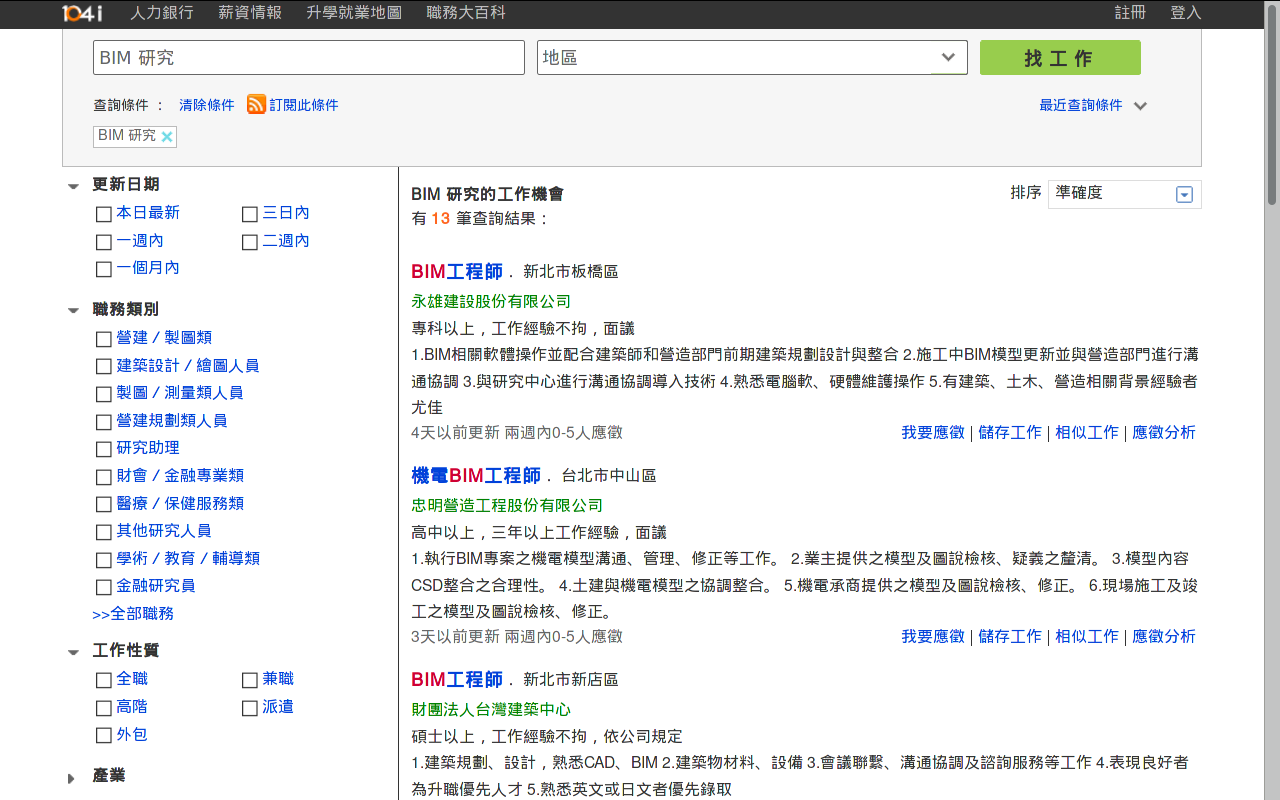Open the 地區 dropdown

pos(752,57)
